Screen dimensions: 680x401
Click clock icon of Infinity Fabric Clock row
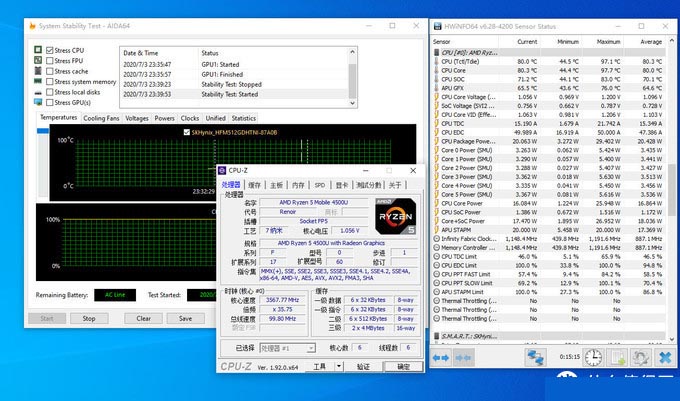437,239
